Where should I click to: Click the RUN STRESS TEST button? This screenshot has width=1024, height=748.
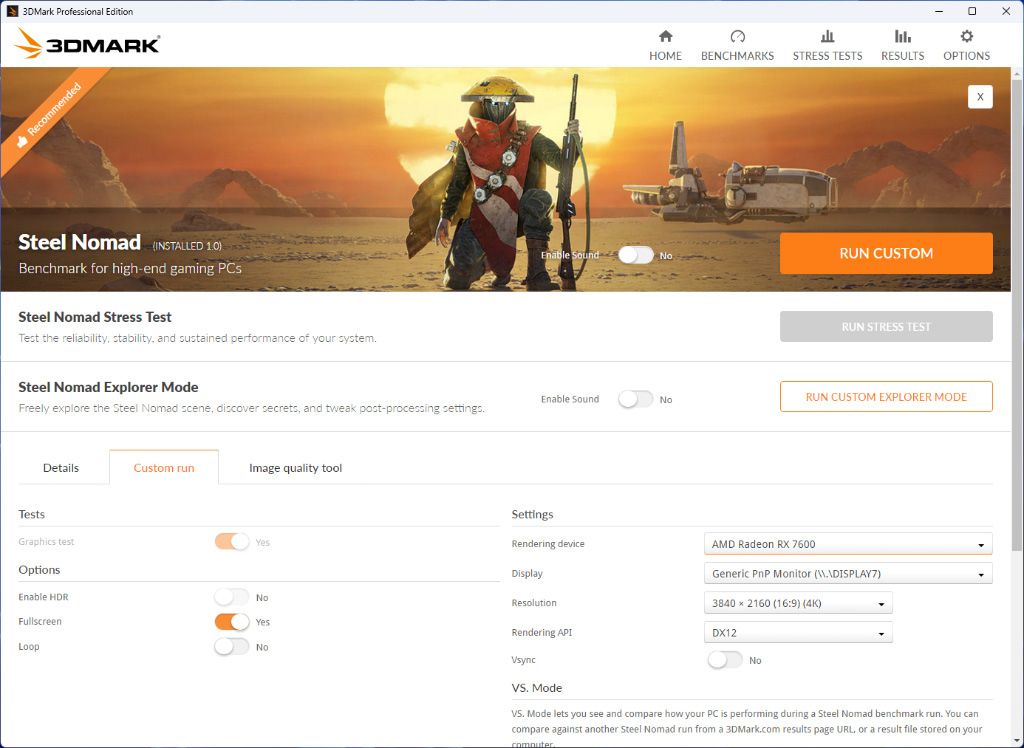(886, 327)
